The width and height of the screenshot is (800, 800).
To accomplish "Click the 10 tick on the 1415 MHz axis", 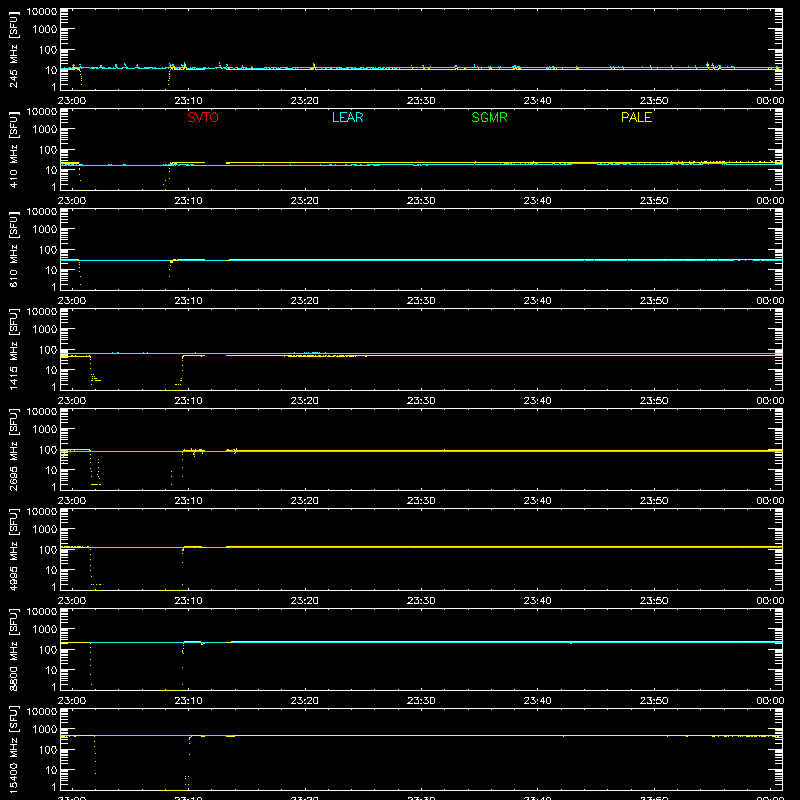I will click(x=51, y=370).
